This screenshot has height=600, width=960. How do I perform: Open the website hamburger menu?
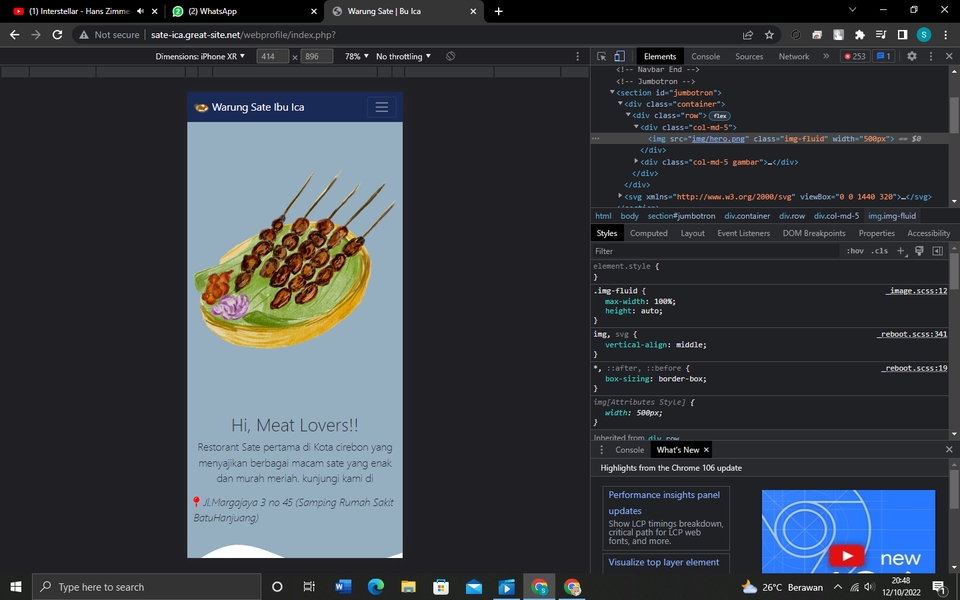coord(381,107)
